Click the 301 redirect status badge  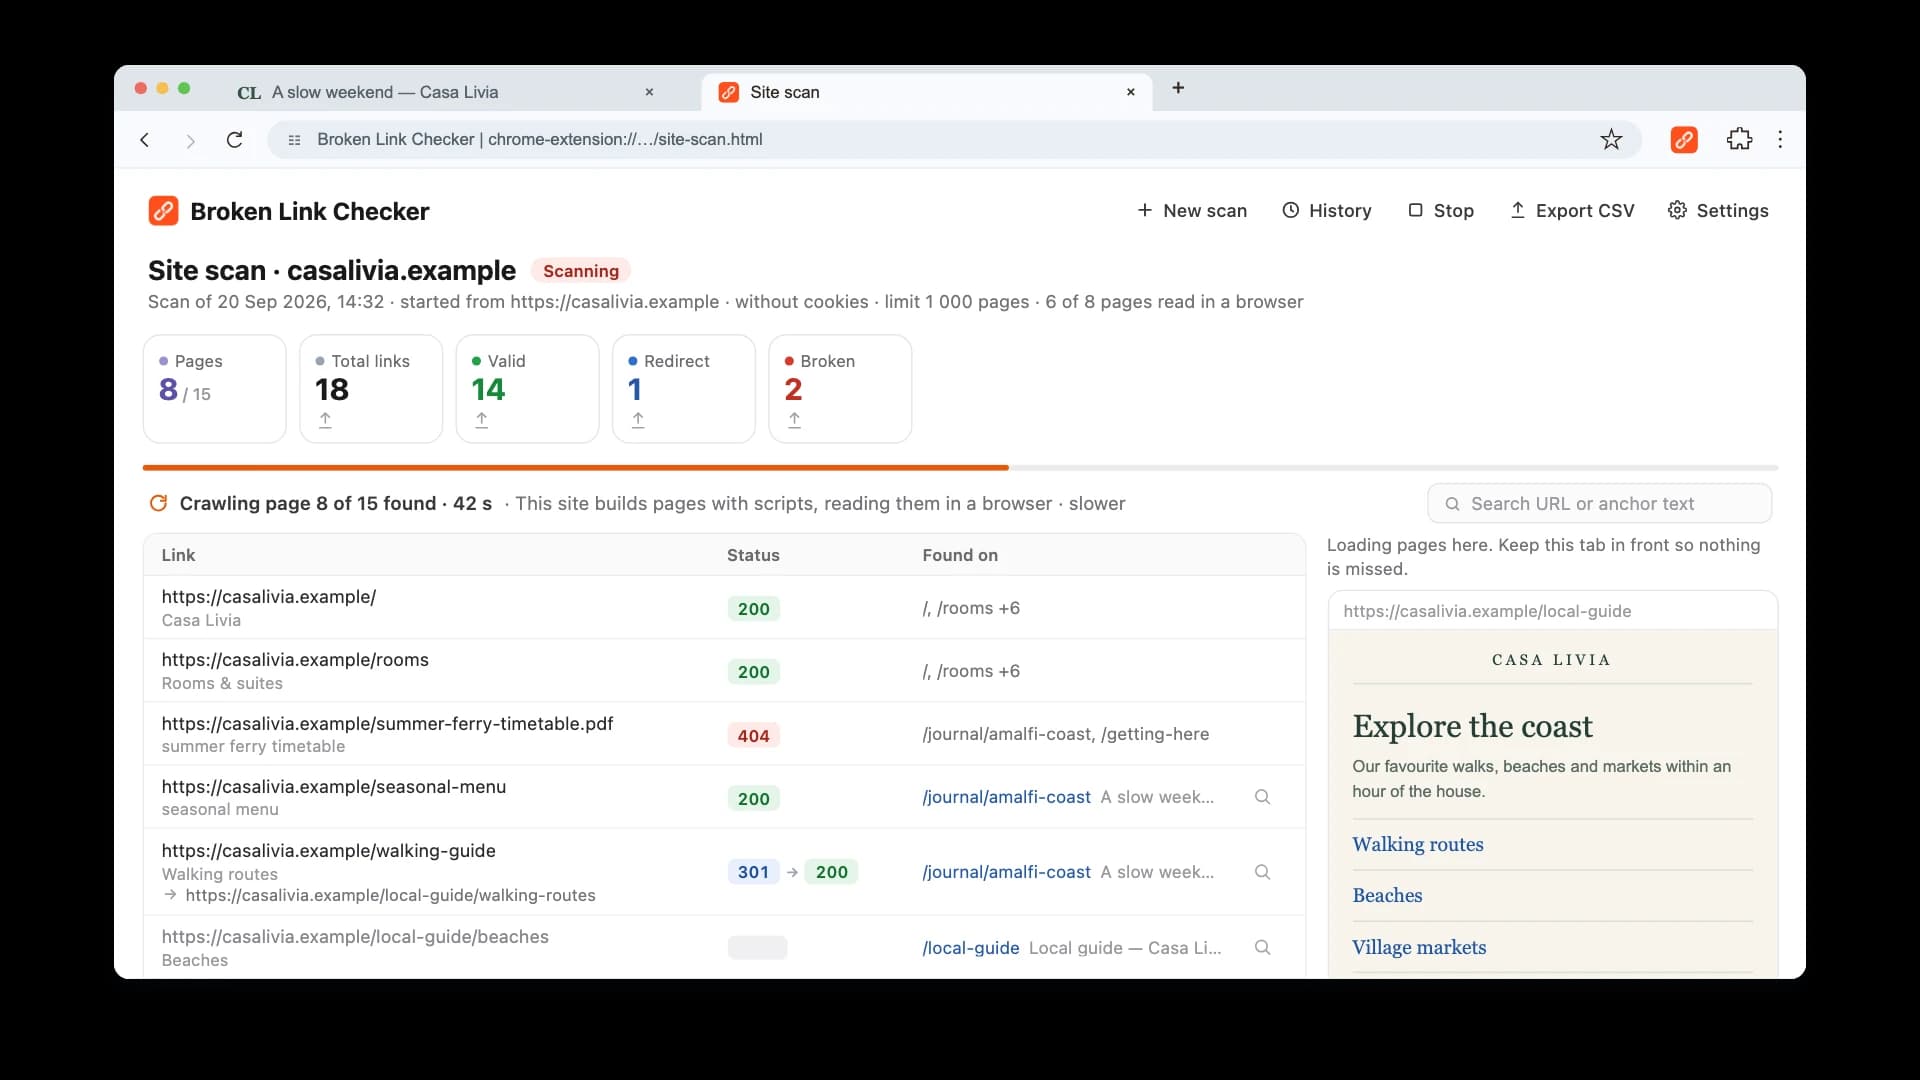pos(753,872)
